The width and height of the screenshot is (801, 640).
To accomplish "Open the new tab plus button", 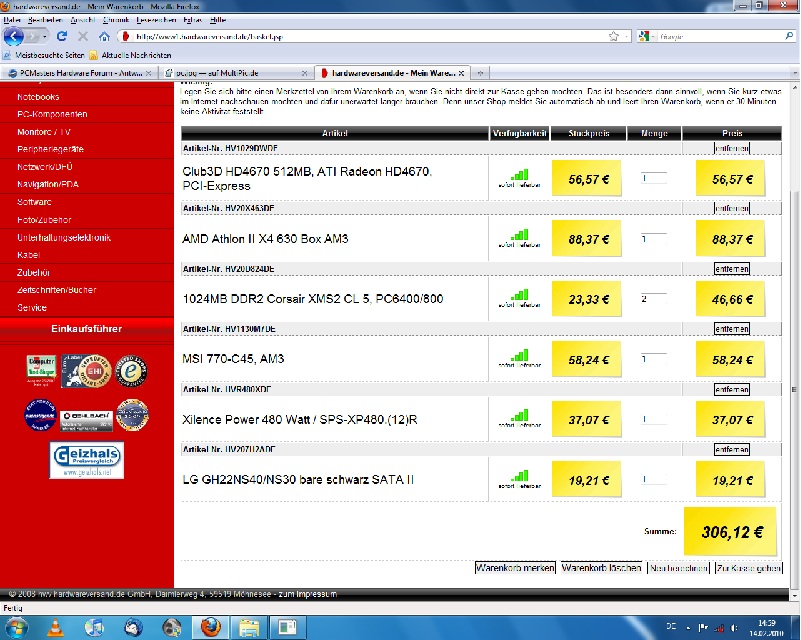I will 480,73.
